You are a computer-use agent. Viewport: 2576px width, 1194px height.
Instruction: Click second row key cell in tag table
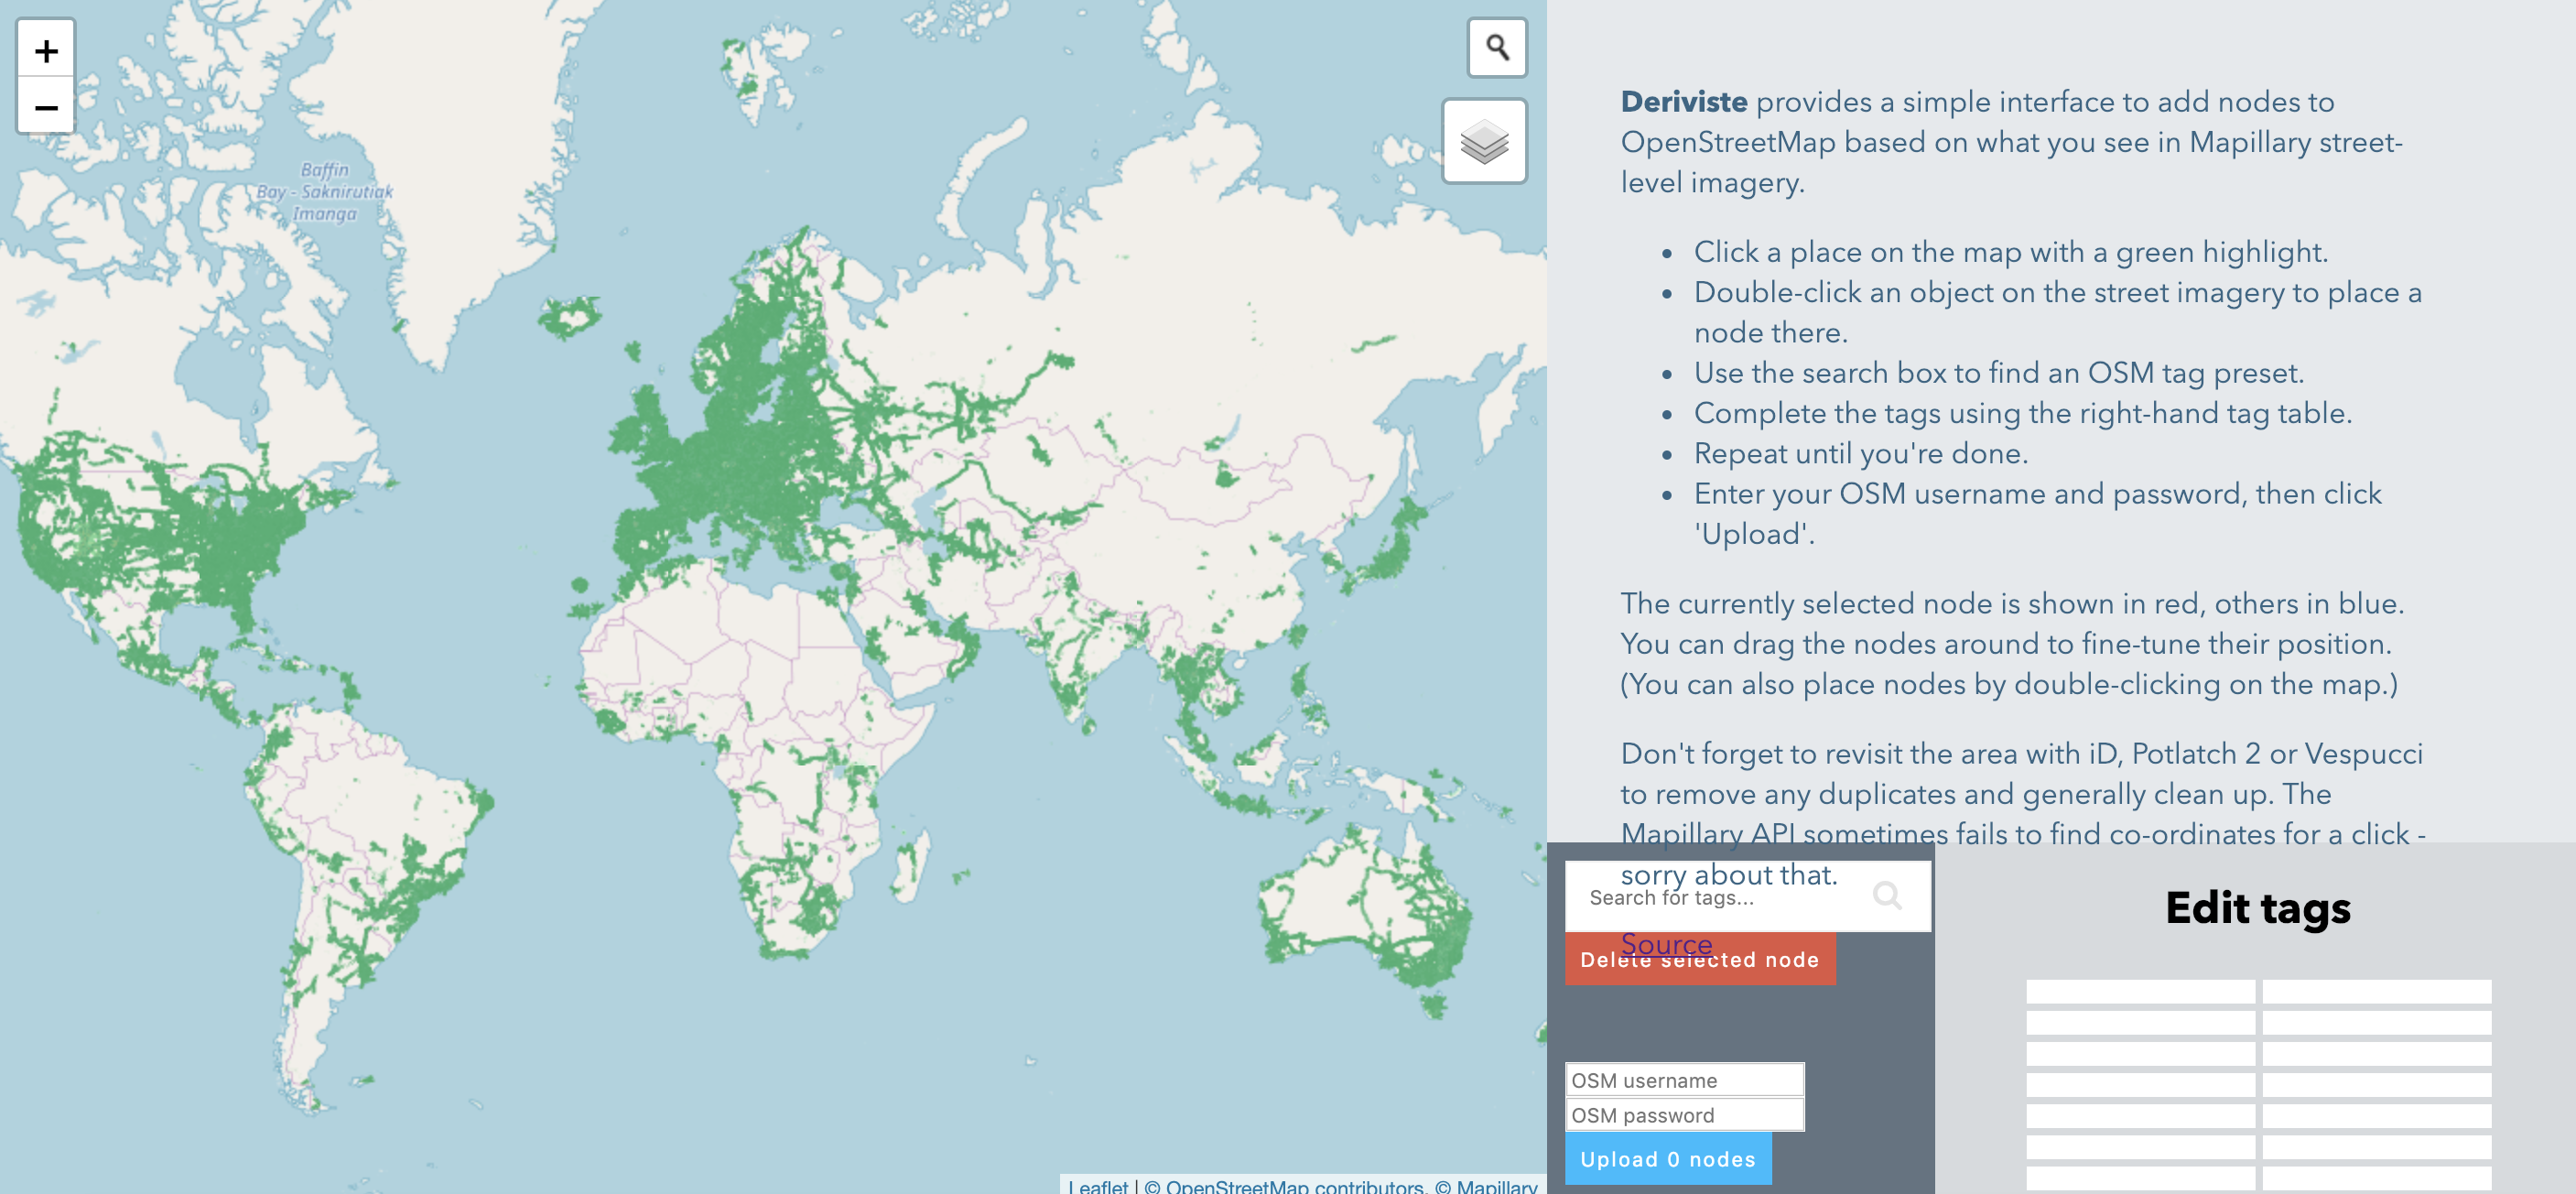point(2140,1022)
